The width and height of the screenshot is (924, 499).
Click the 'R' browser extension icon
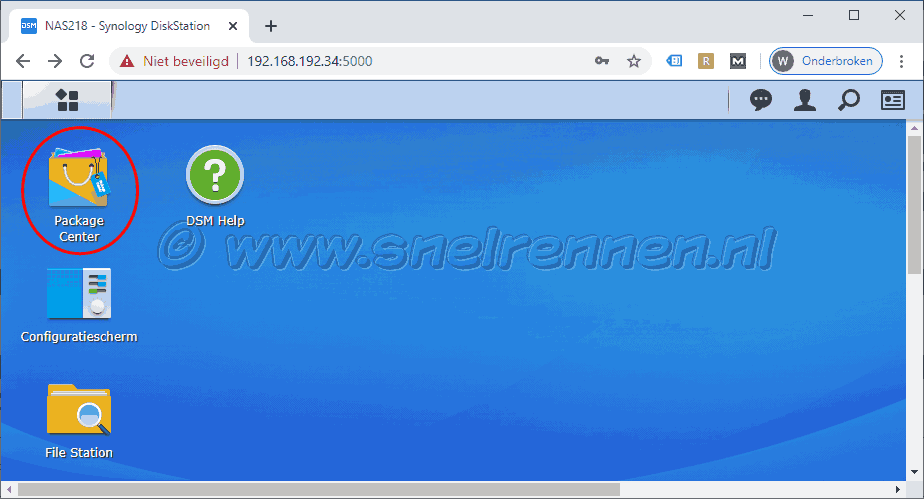(x=706, y=61)
